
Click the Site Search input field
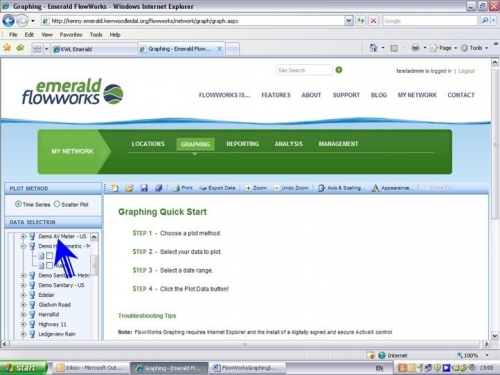pyautogui.click(x=304, y=70)
